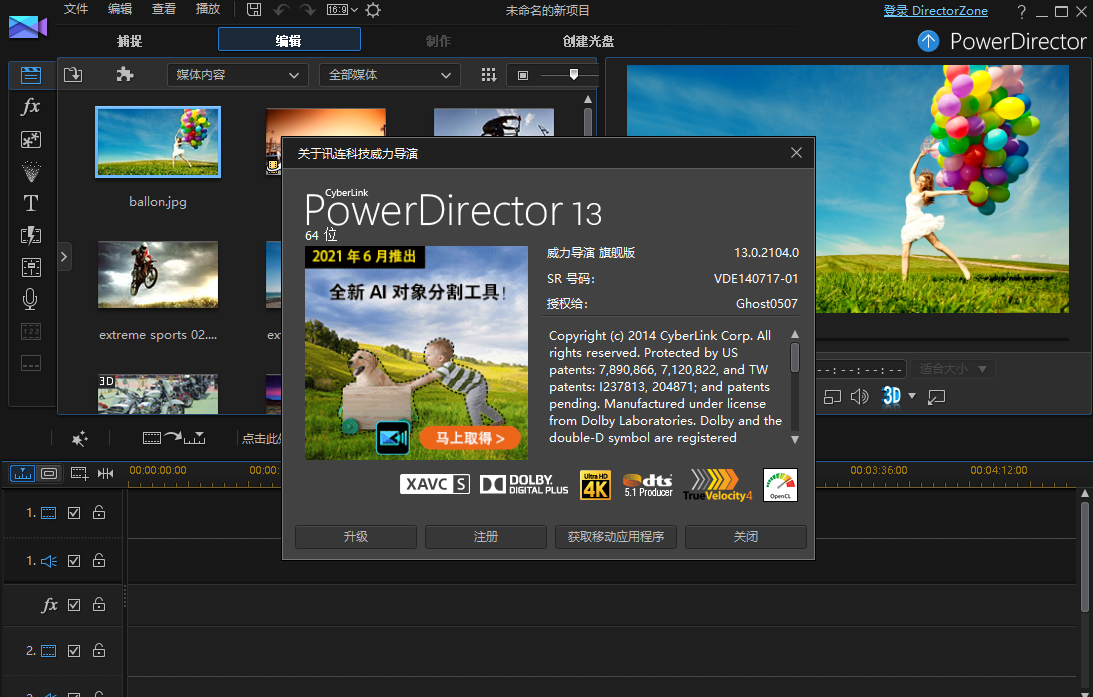Click the storyboard view icon

click(x=49, y=474)
